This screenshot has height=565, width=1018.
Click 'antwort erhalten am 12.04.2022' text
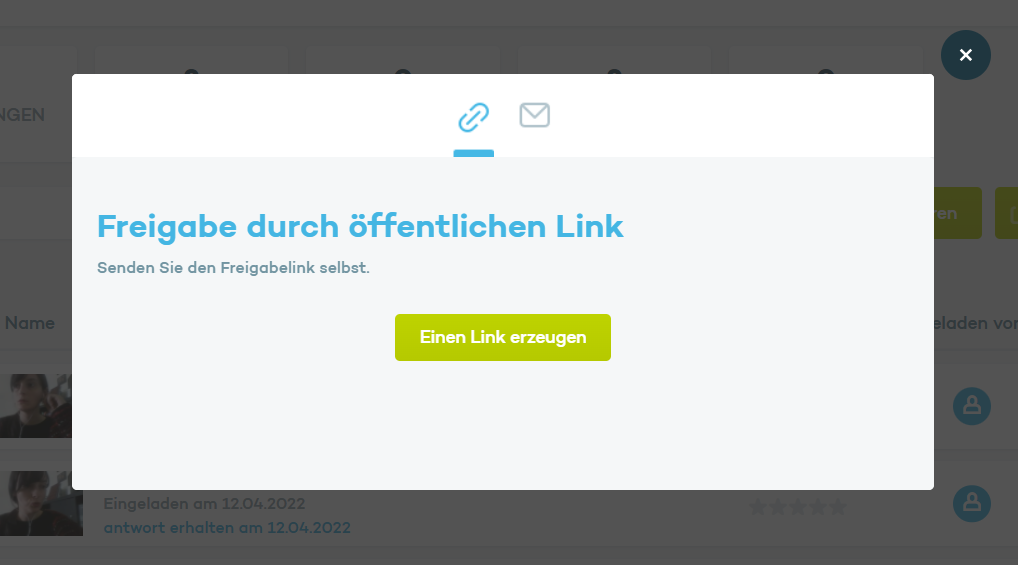click(227, 527)
